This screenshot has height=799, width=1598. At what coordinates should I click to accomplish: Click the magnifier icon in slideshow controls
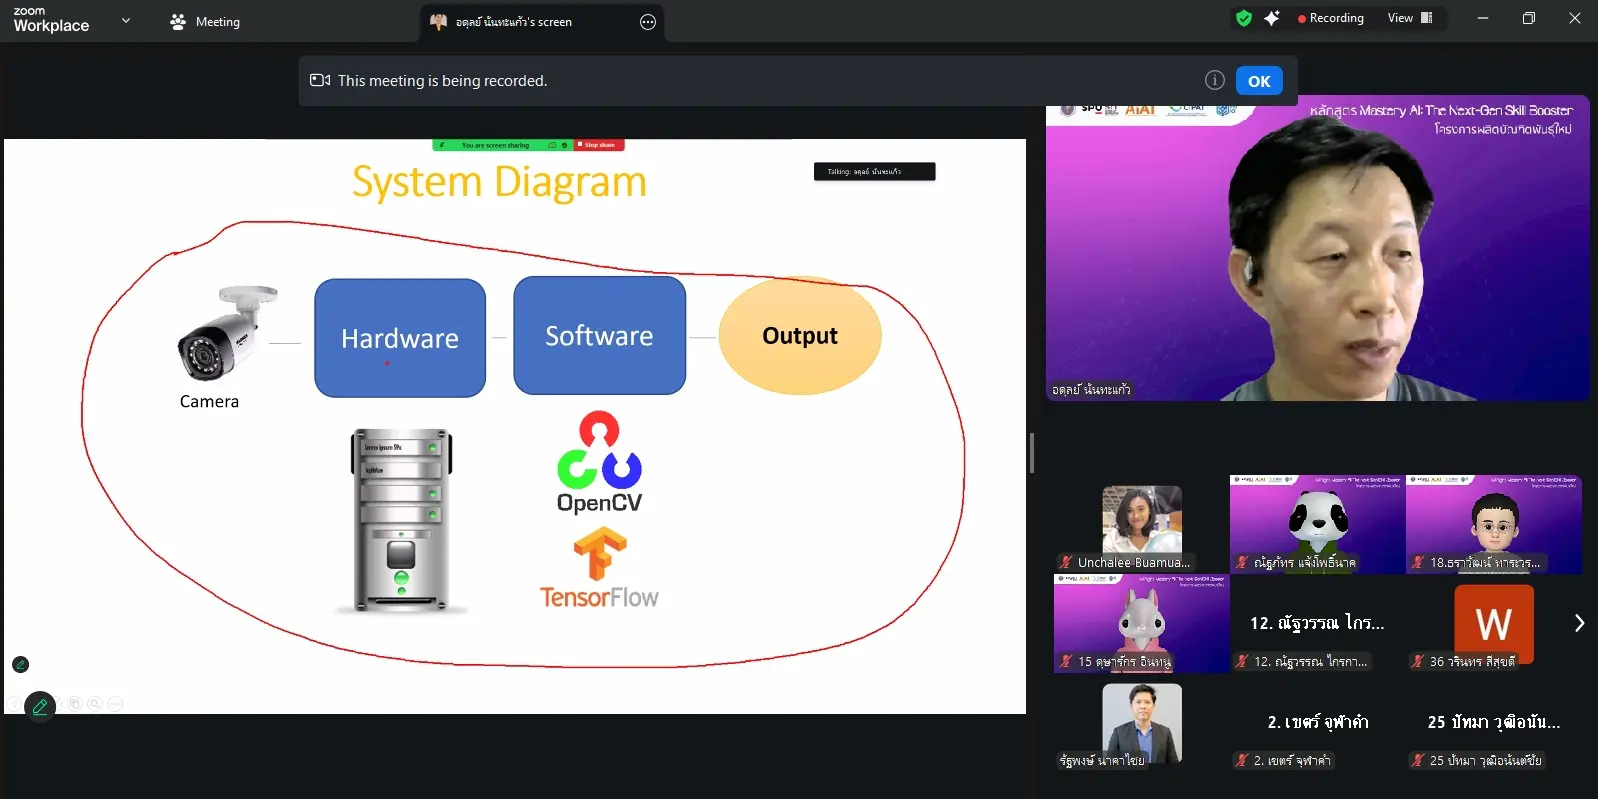click(94, 704)
